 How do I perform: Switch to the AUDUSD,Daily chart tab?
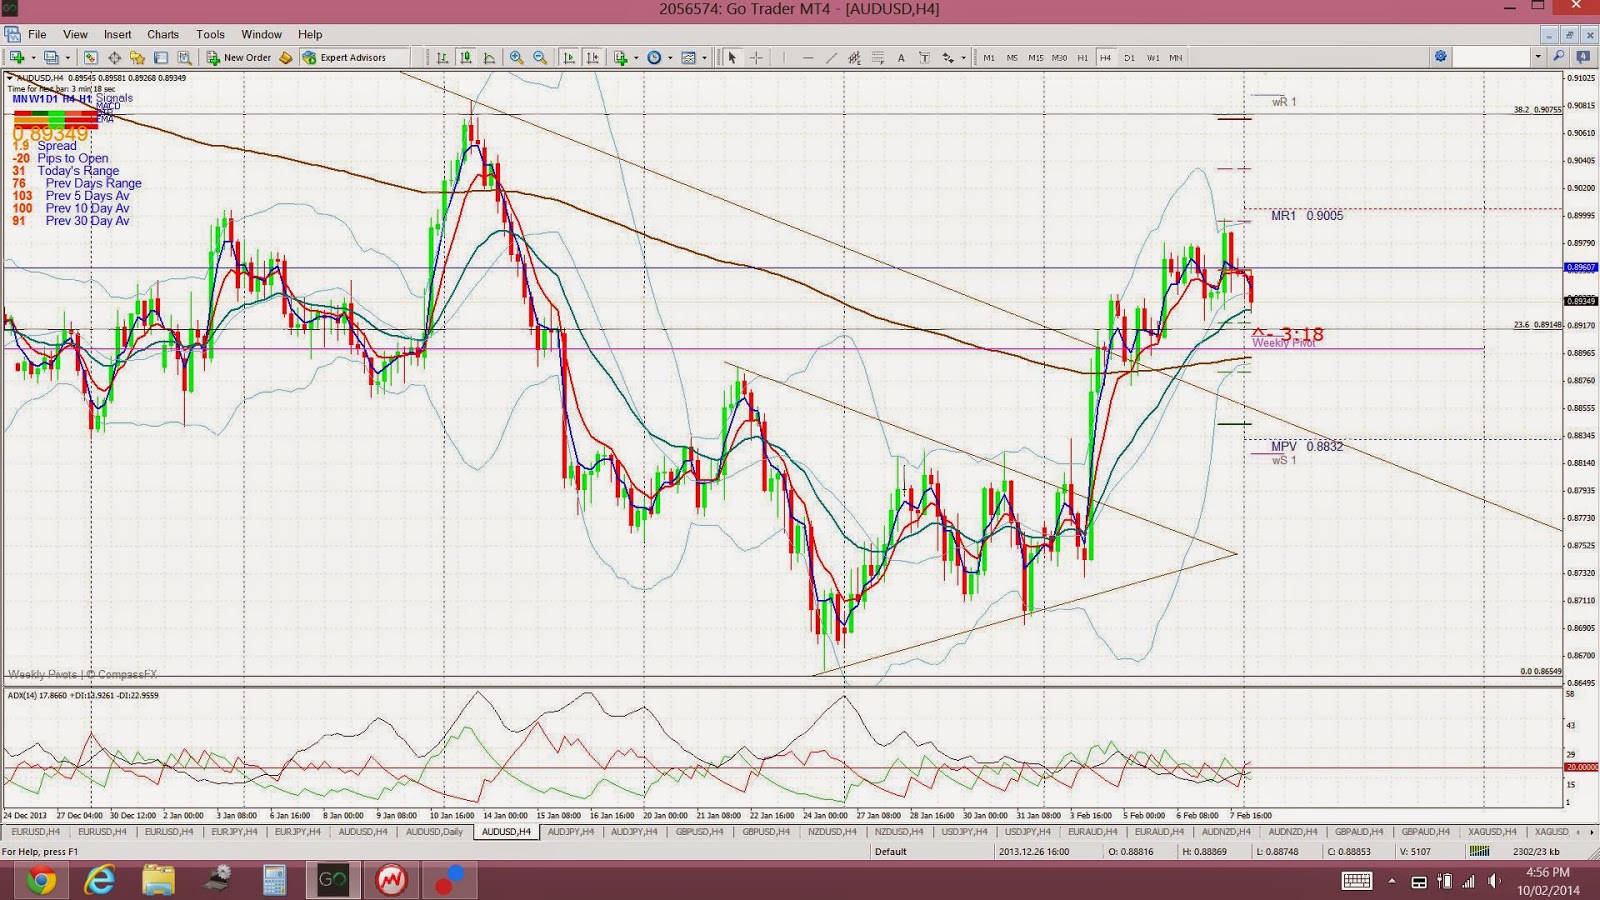pos(434,832)
